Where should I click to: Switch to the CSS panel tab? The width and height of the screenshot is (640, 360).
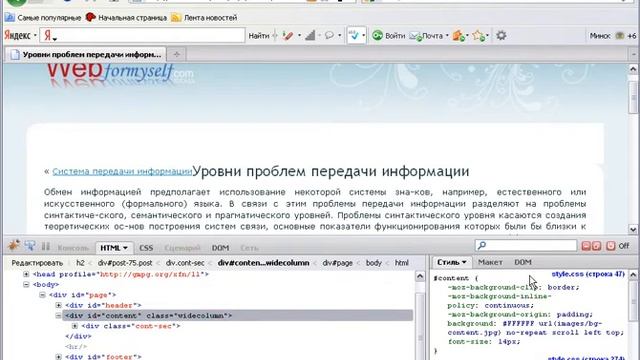pos(146,248)
